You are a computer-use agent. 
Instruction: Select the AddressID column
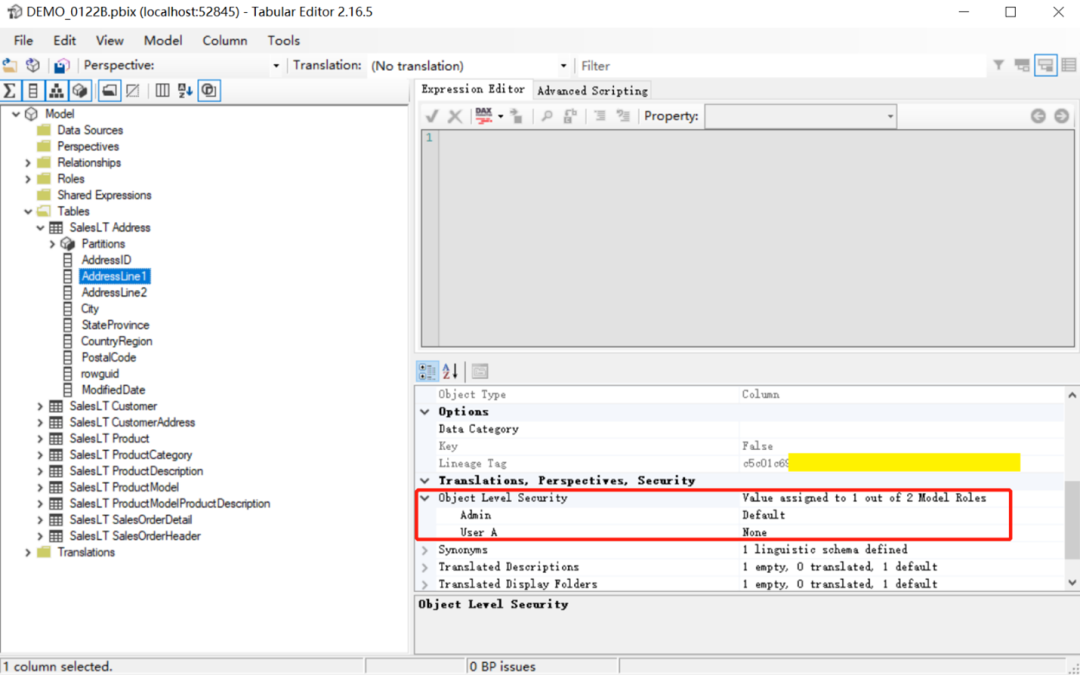[106, 260]
